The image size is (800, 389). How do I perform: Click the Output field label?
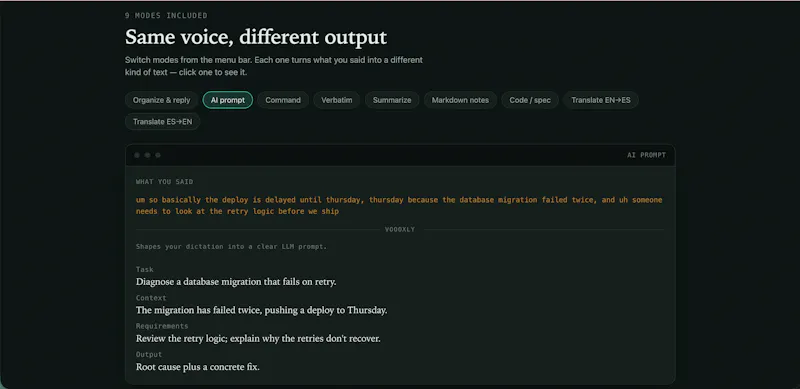point(149,354)
